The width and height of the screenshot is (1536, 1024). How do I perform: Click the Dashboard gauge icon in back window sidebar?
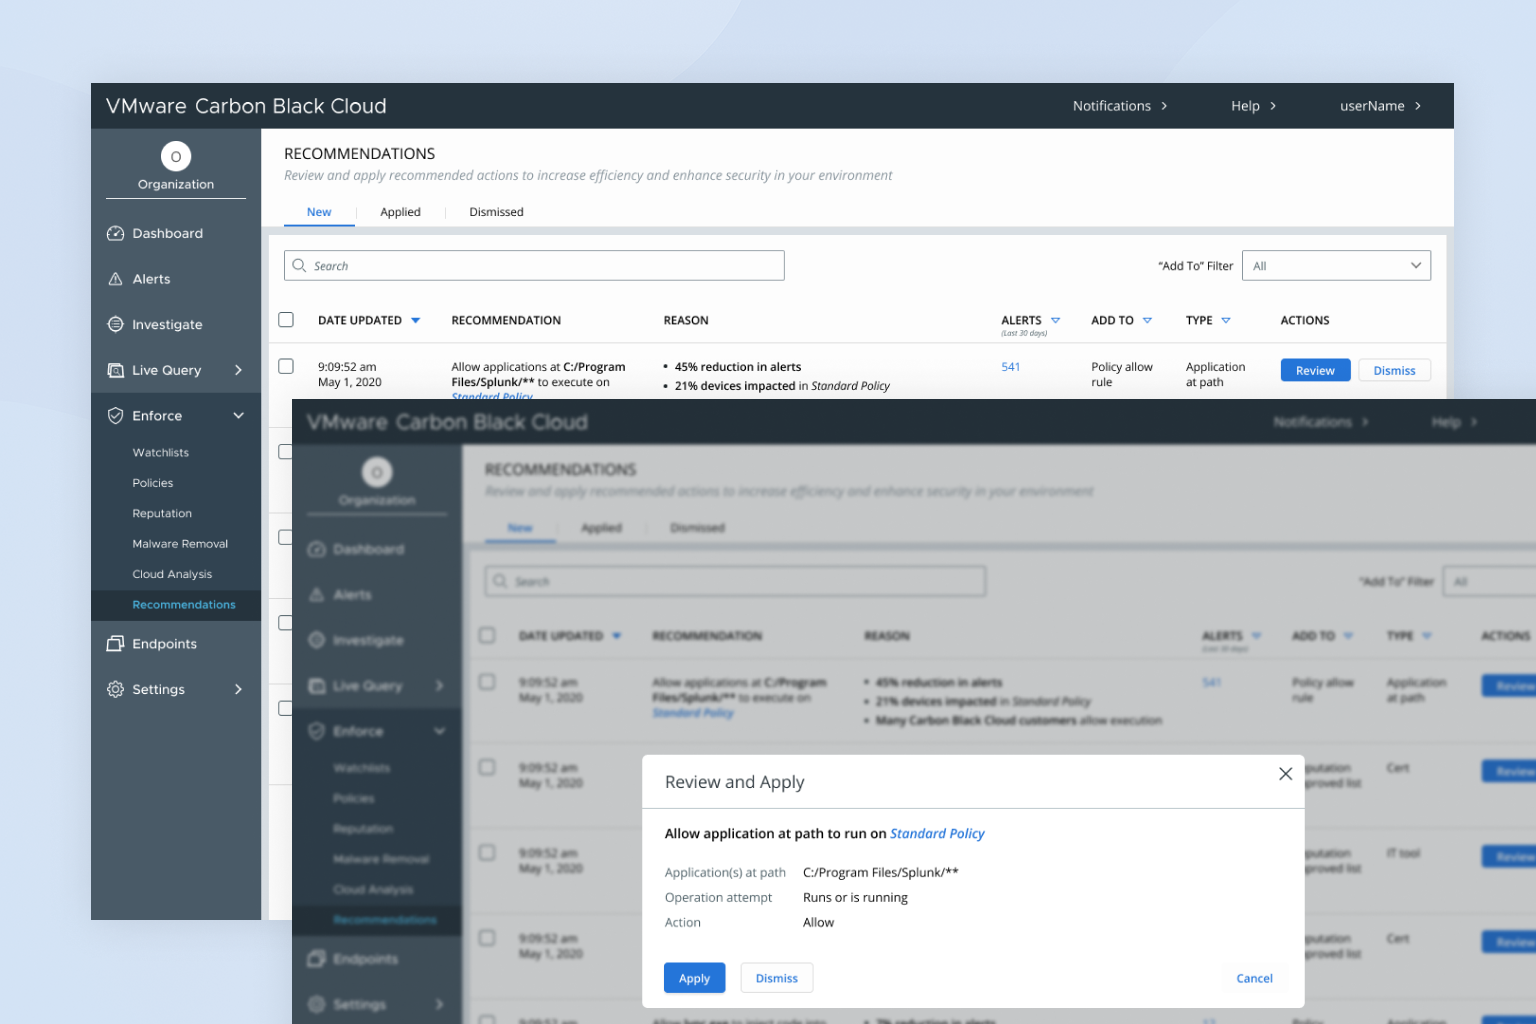coord(115,233)
